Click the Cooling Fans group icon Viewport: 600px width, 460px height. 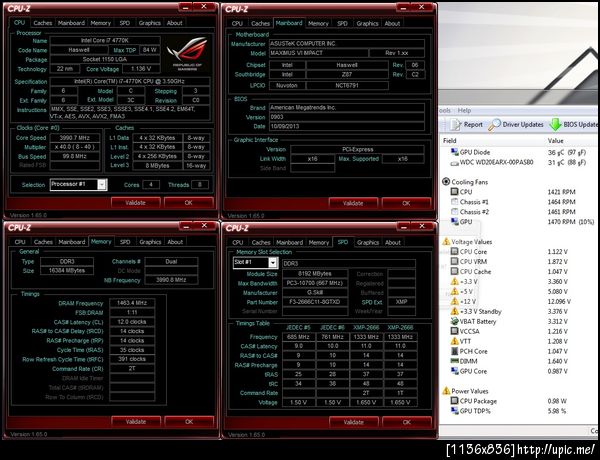click(446, 181)
